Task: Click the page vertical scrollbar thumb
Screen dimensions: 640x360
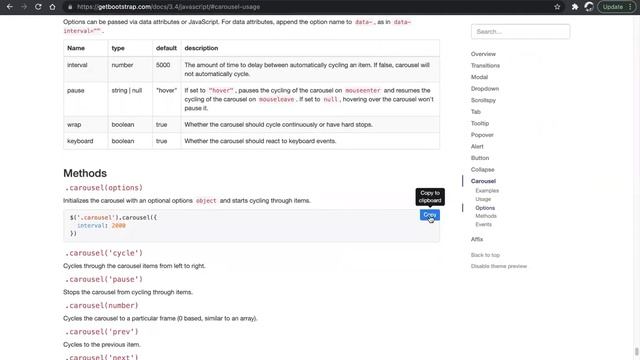Action: pos(637,352)
